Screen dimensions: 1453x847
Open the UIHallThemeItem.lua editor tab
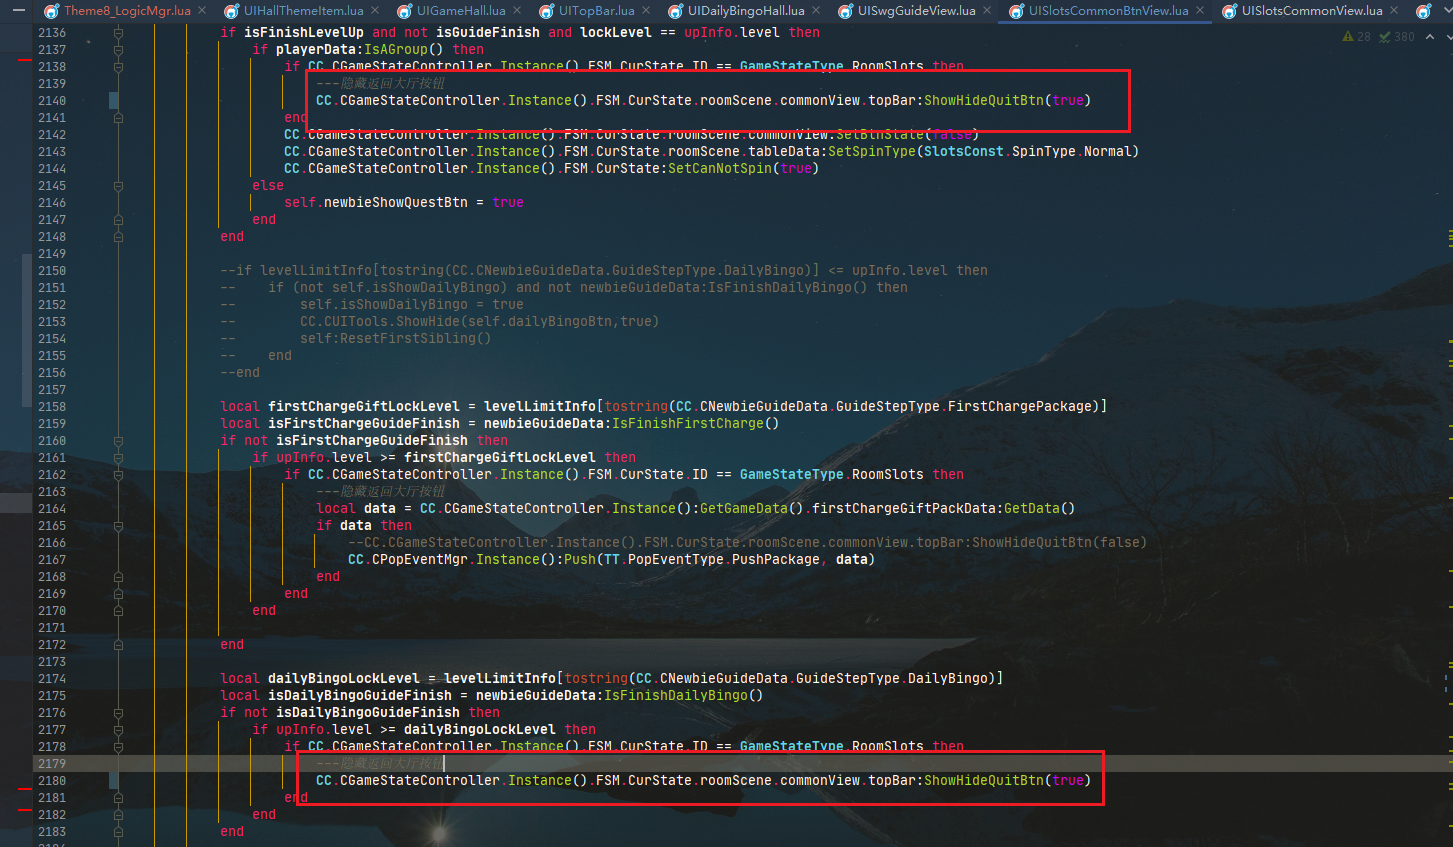click(303, 11)
